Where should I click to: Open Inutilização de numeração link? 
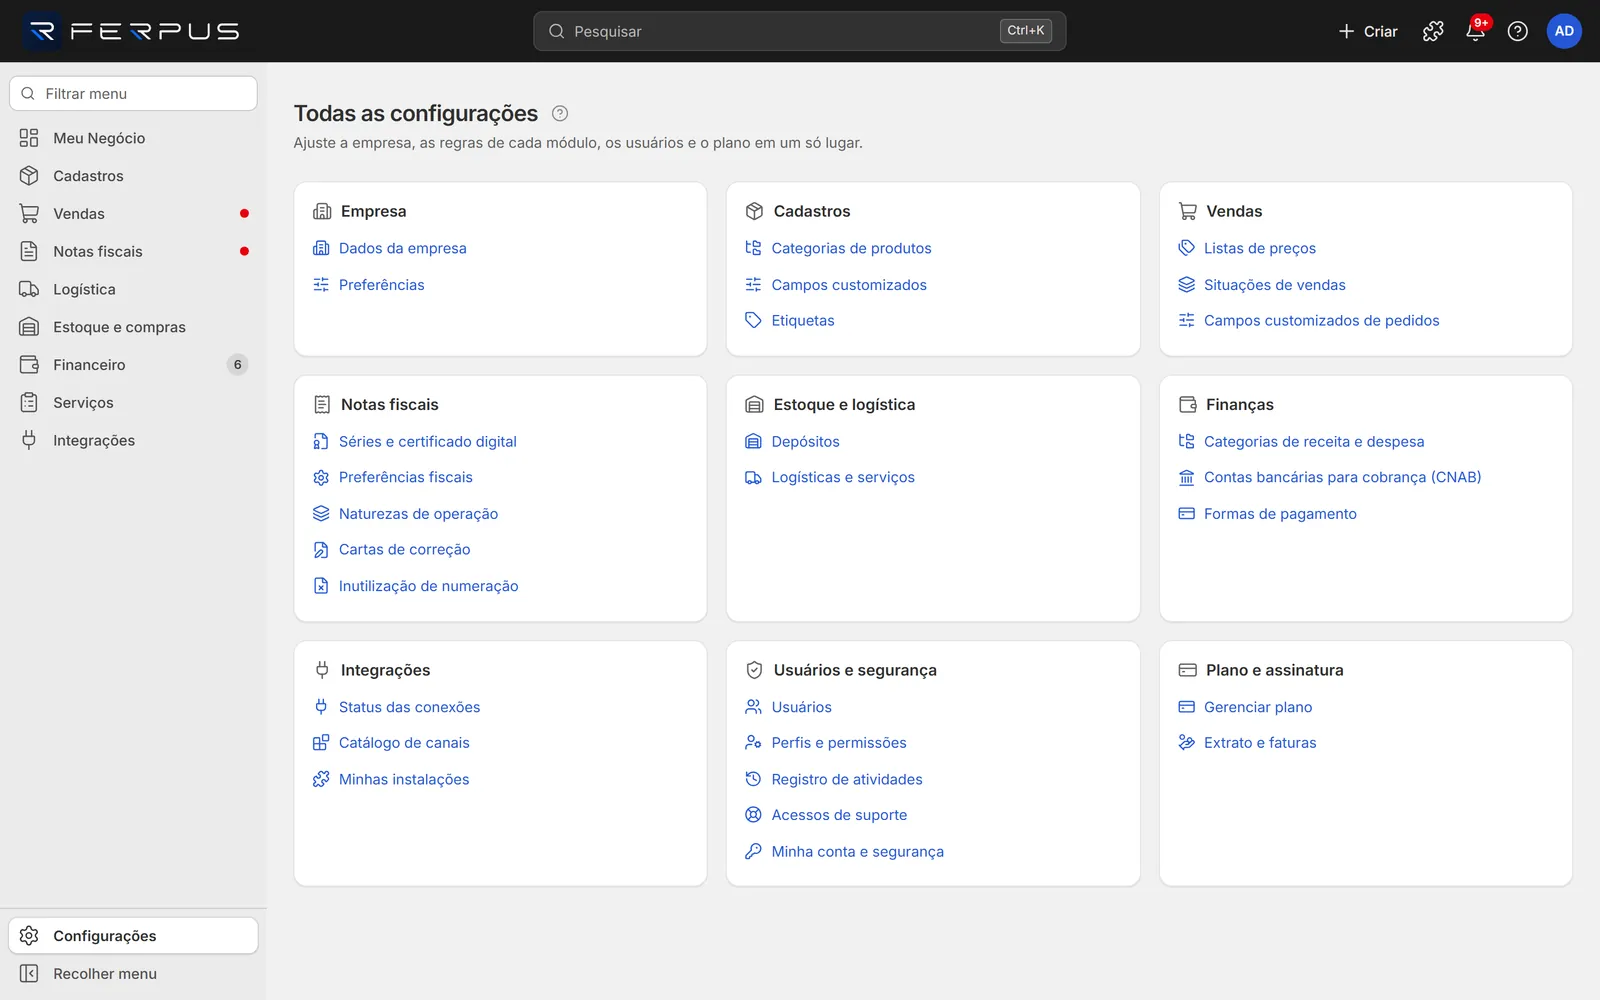click(x=428, y=586)
